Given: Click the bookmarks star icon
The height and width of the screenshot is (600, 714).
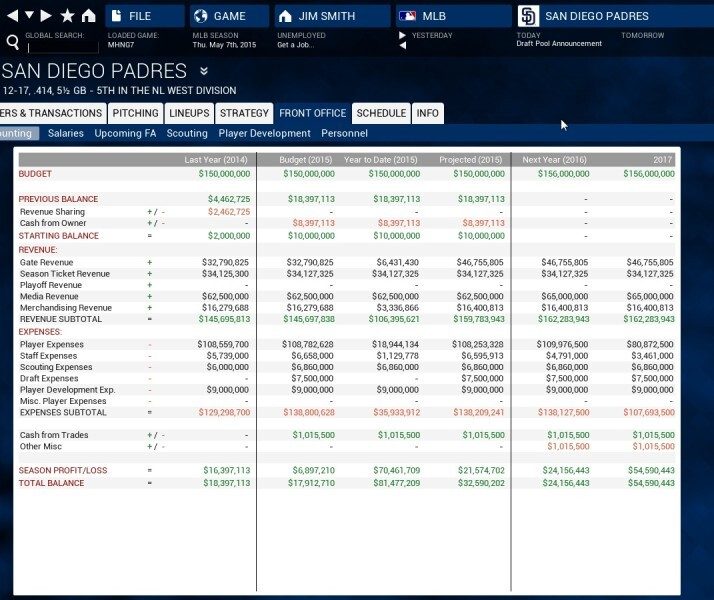Looking at the screenshot, I should 67,15.
